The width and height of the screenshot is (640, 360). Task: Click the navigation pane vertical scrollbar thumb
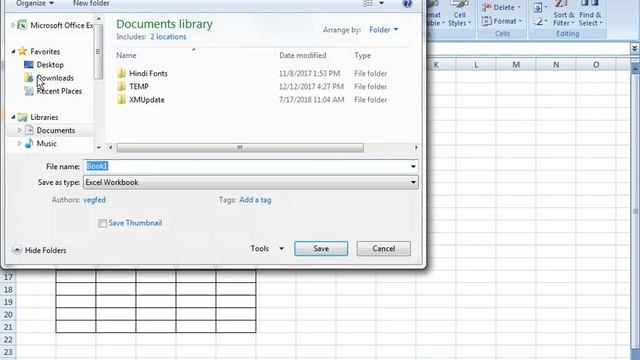pyautogui.click(x=98, y=51)
